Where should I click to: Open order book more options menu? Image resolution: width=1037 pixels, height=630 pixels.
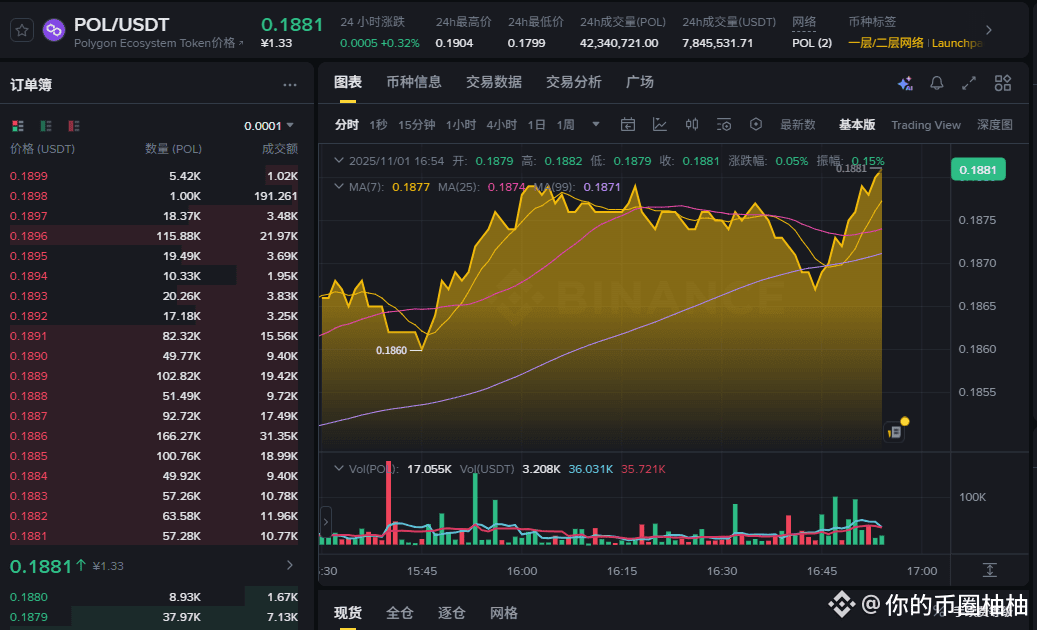point(290,85)
